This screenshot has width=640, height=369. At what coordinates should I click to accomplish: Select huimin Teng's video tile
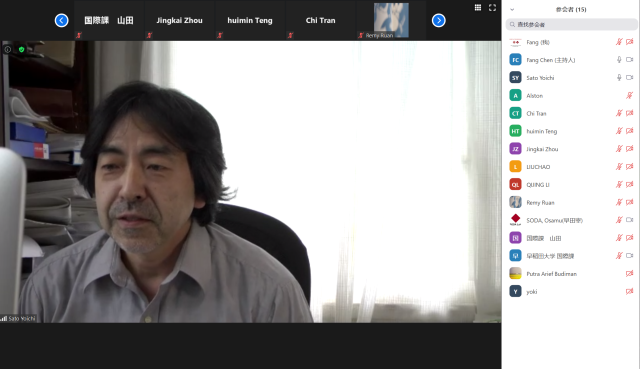coord(250,20)
